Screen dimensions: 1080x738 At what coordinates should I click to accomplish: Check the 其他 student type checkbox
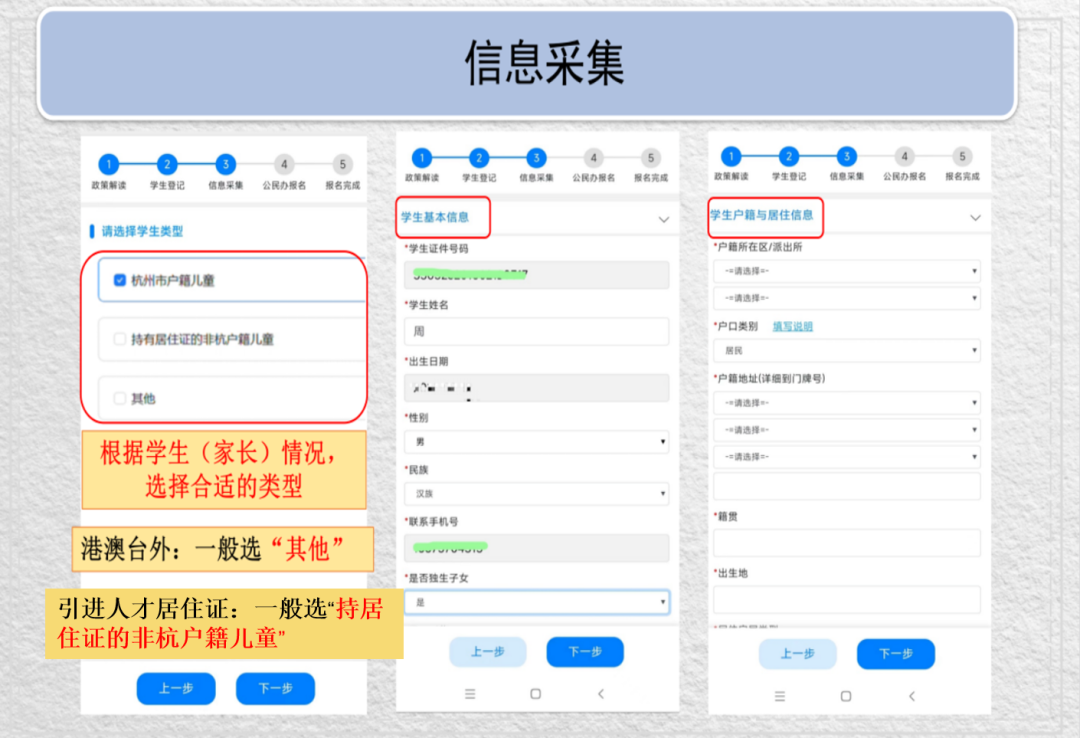[120, 398]
